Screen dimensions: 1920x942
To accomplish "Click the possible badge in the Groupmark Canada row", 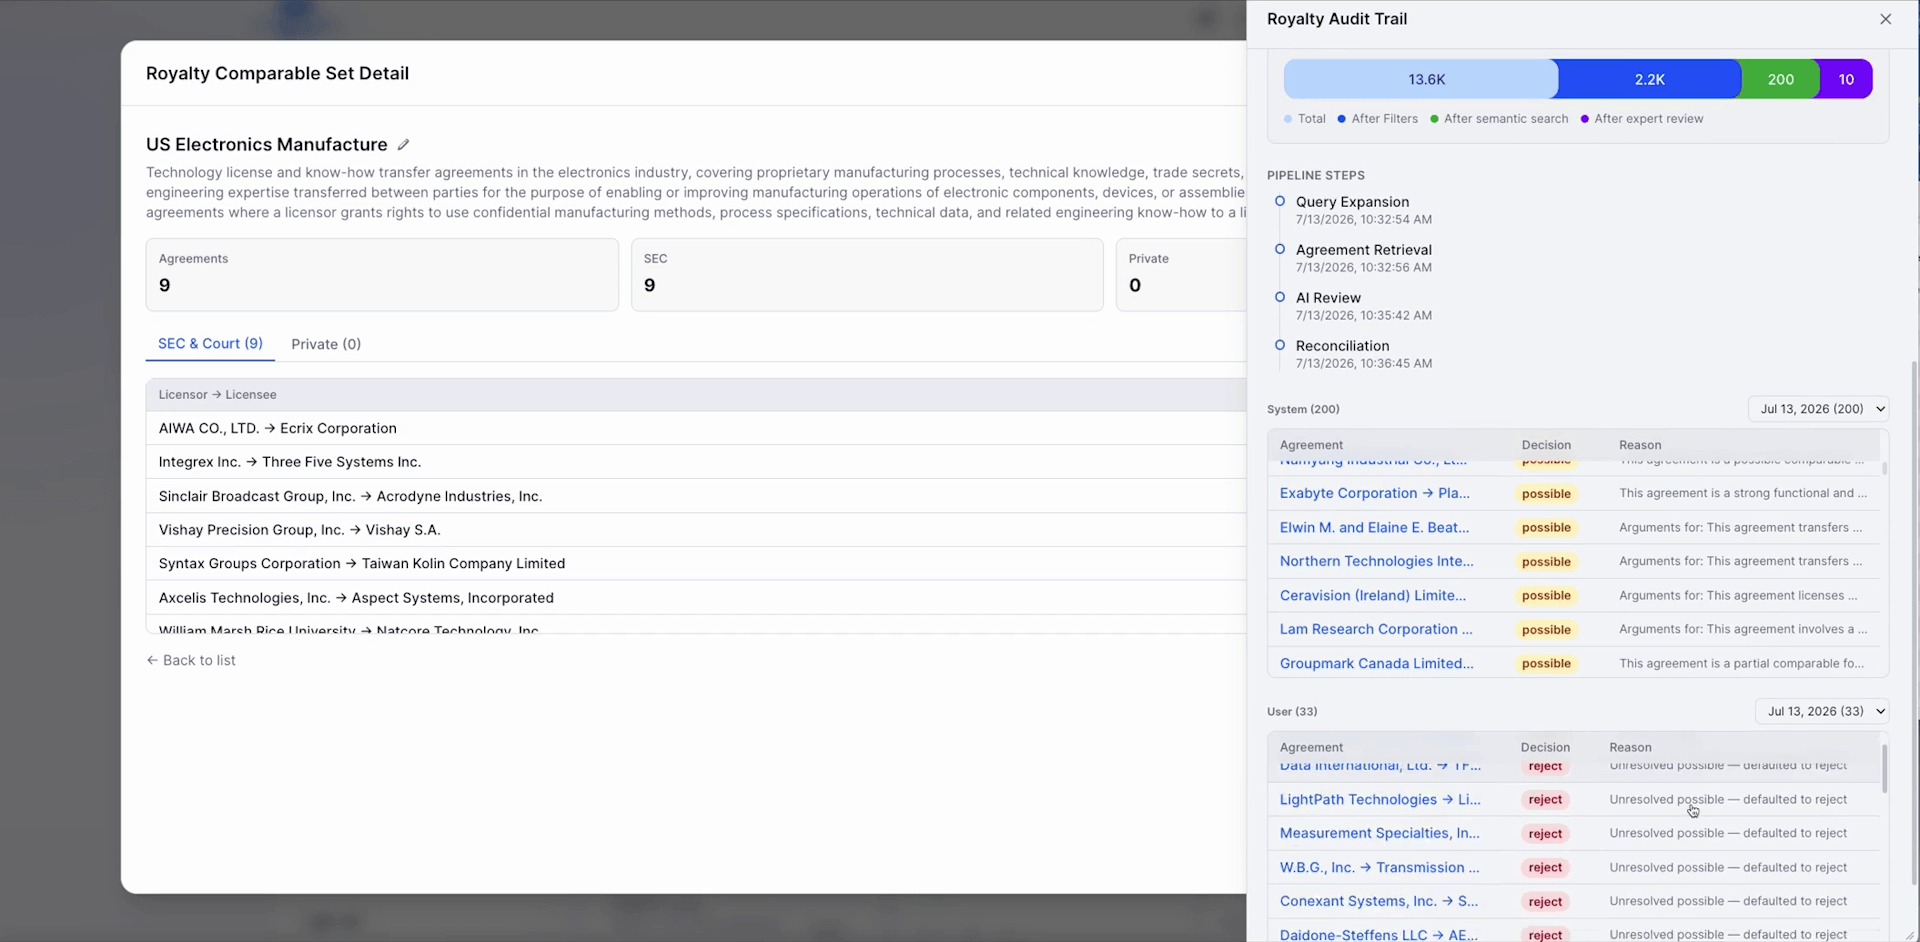I will tap(1546, 664).
